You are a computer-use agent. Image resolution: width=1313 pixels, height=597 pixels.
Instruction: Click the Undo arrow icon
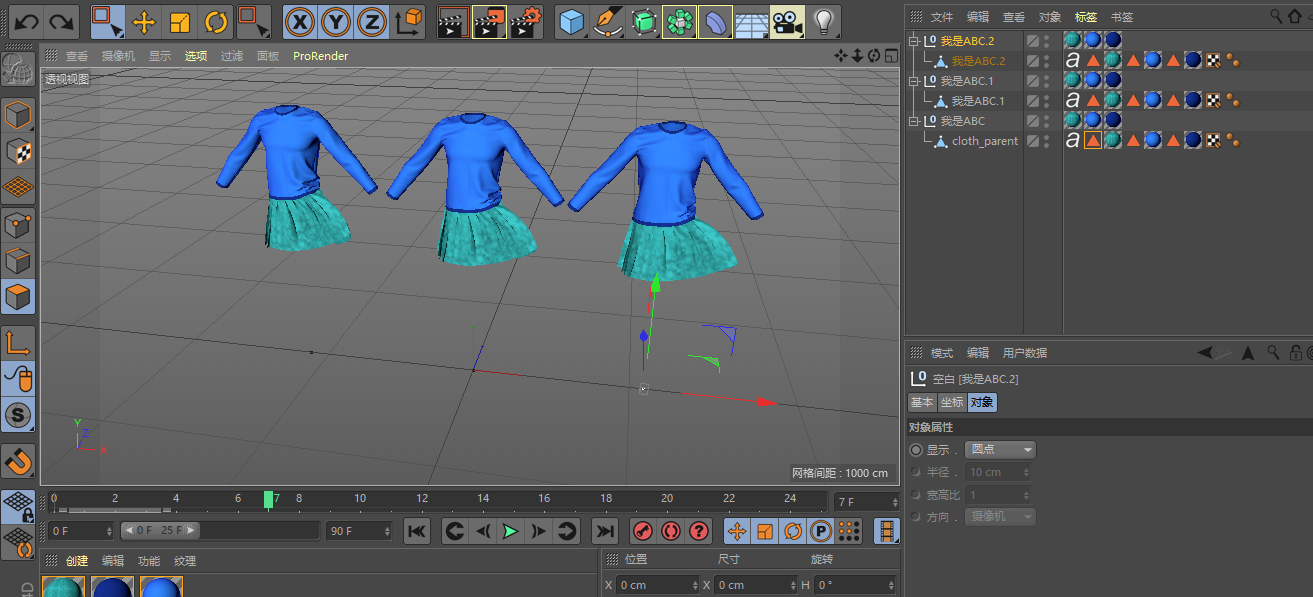click(26, 21)
